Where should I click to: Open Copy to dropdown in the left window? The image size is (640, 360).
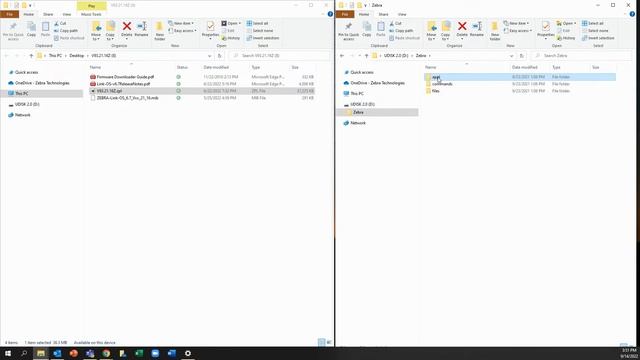click(110, 31)
